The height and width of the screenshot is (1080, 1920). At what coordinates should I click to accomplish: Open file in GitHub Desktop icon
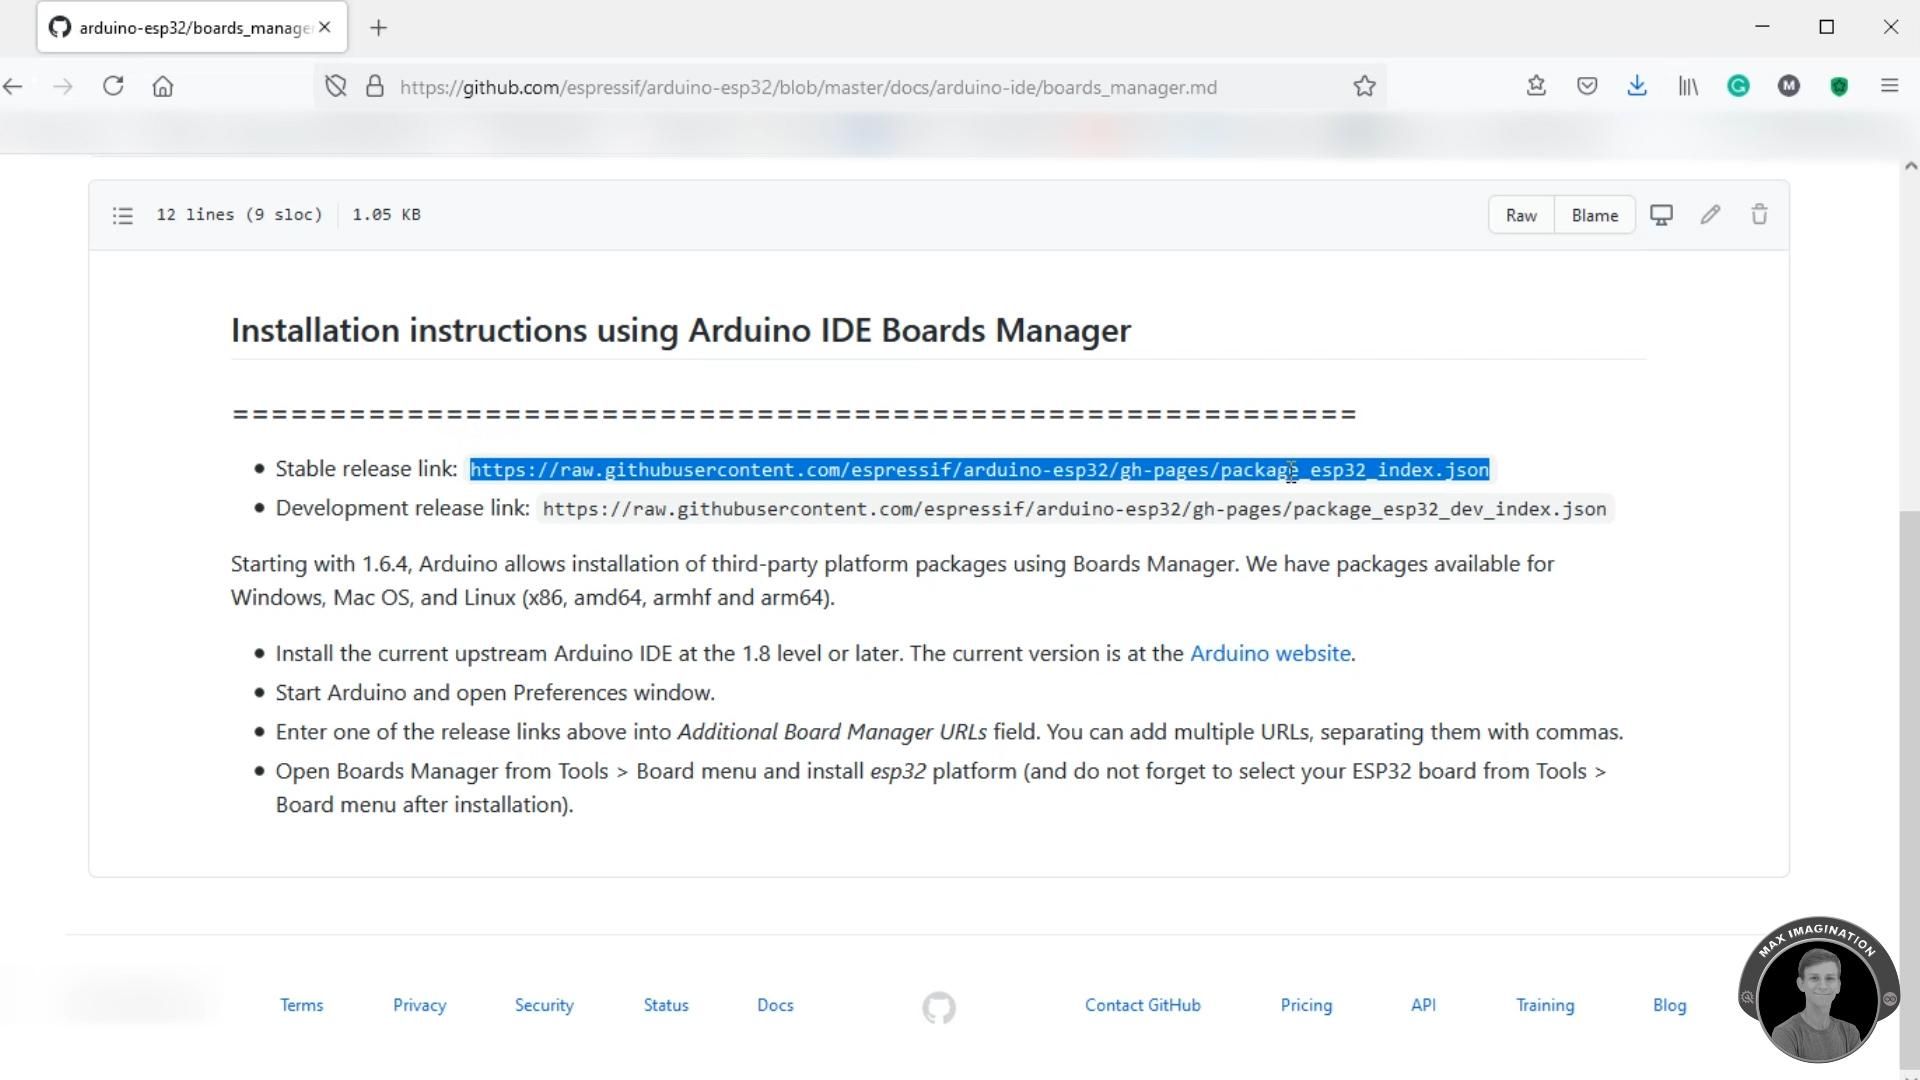1661,215
